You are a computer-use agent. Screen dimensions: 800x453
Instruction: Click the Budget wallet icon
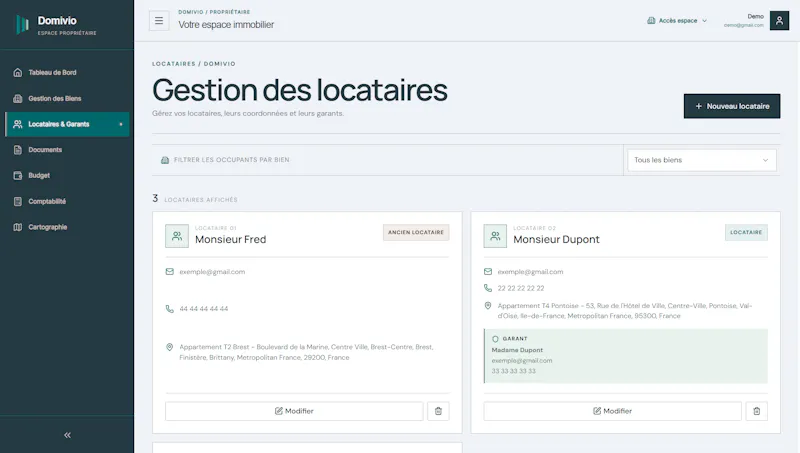(x=18, y=175)
